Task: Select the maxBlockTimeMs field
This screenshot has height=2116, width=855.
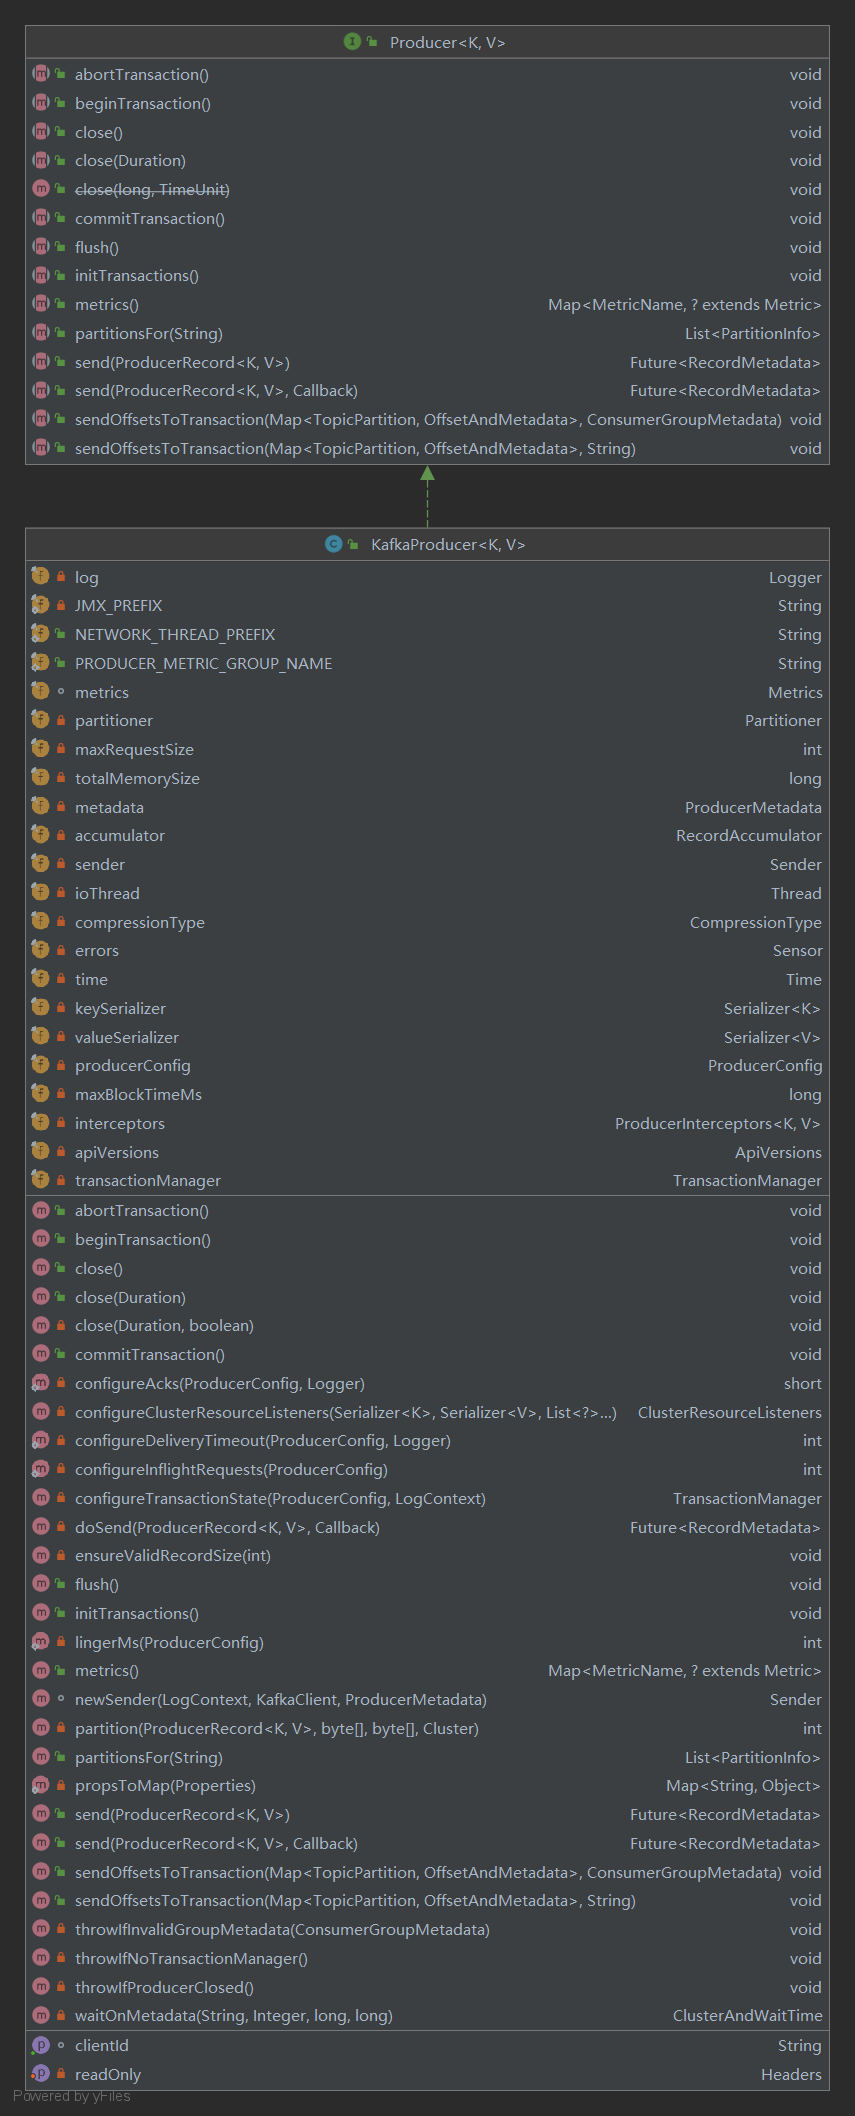Action: [427, 1094]
